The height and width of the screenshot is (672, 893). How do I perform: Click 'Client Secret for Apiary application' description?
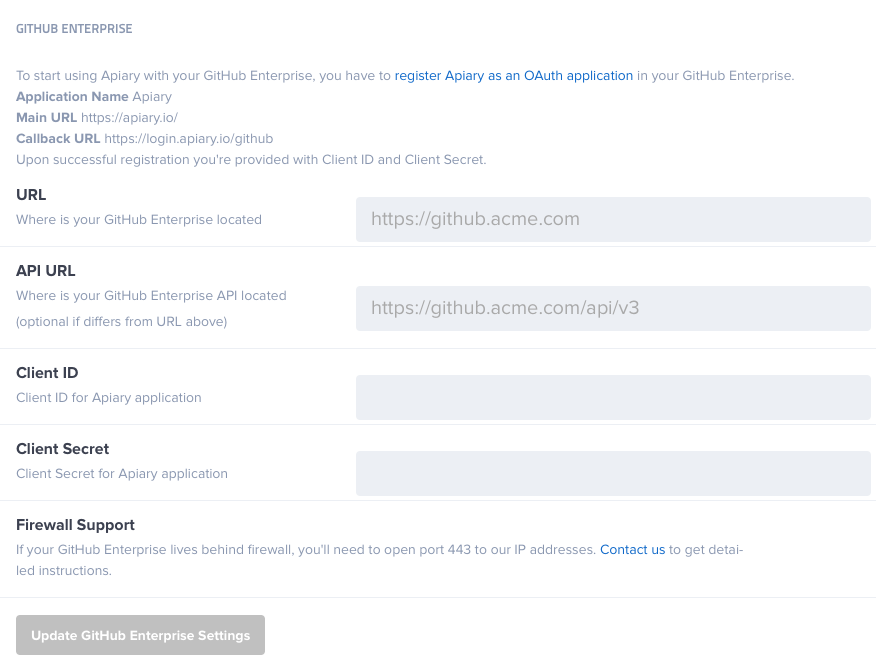[x=122, y=474]
